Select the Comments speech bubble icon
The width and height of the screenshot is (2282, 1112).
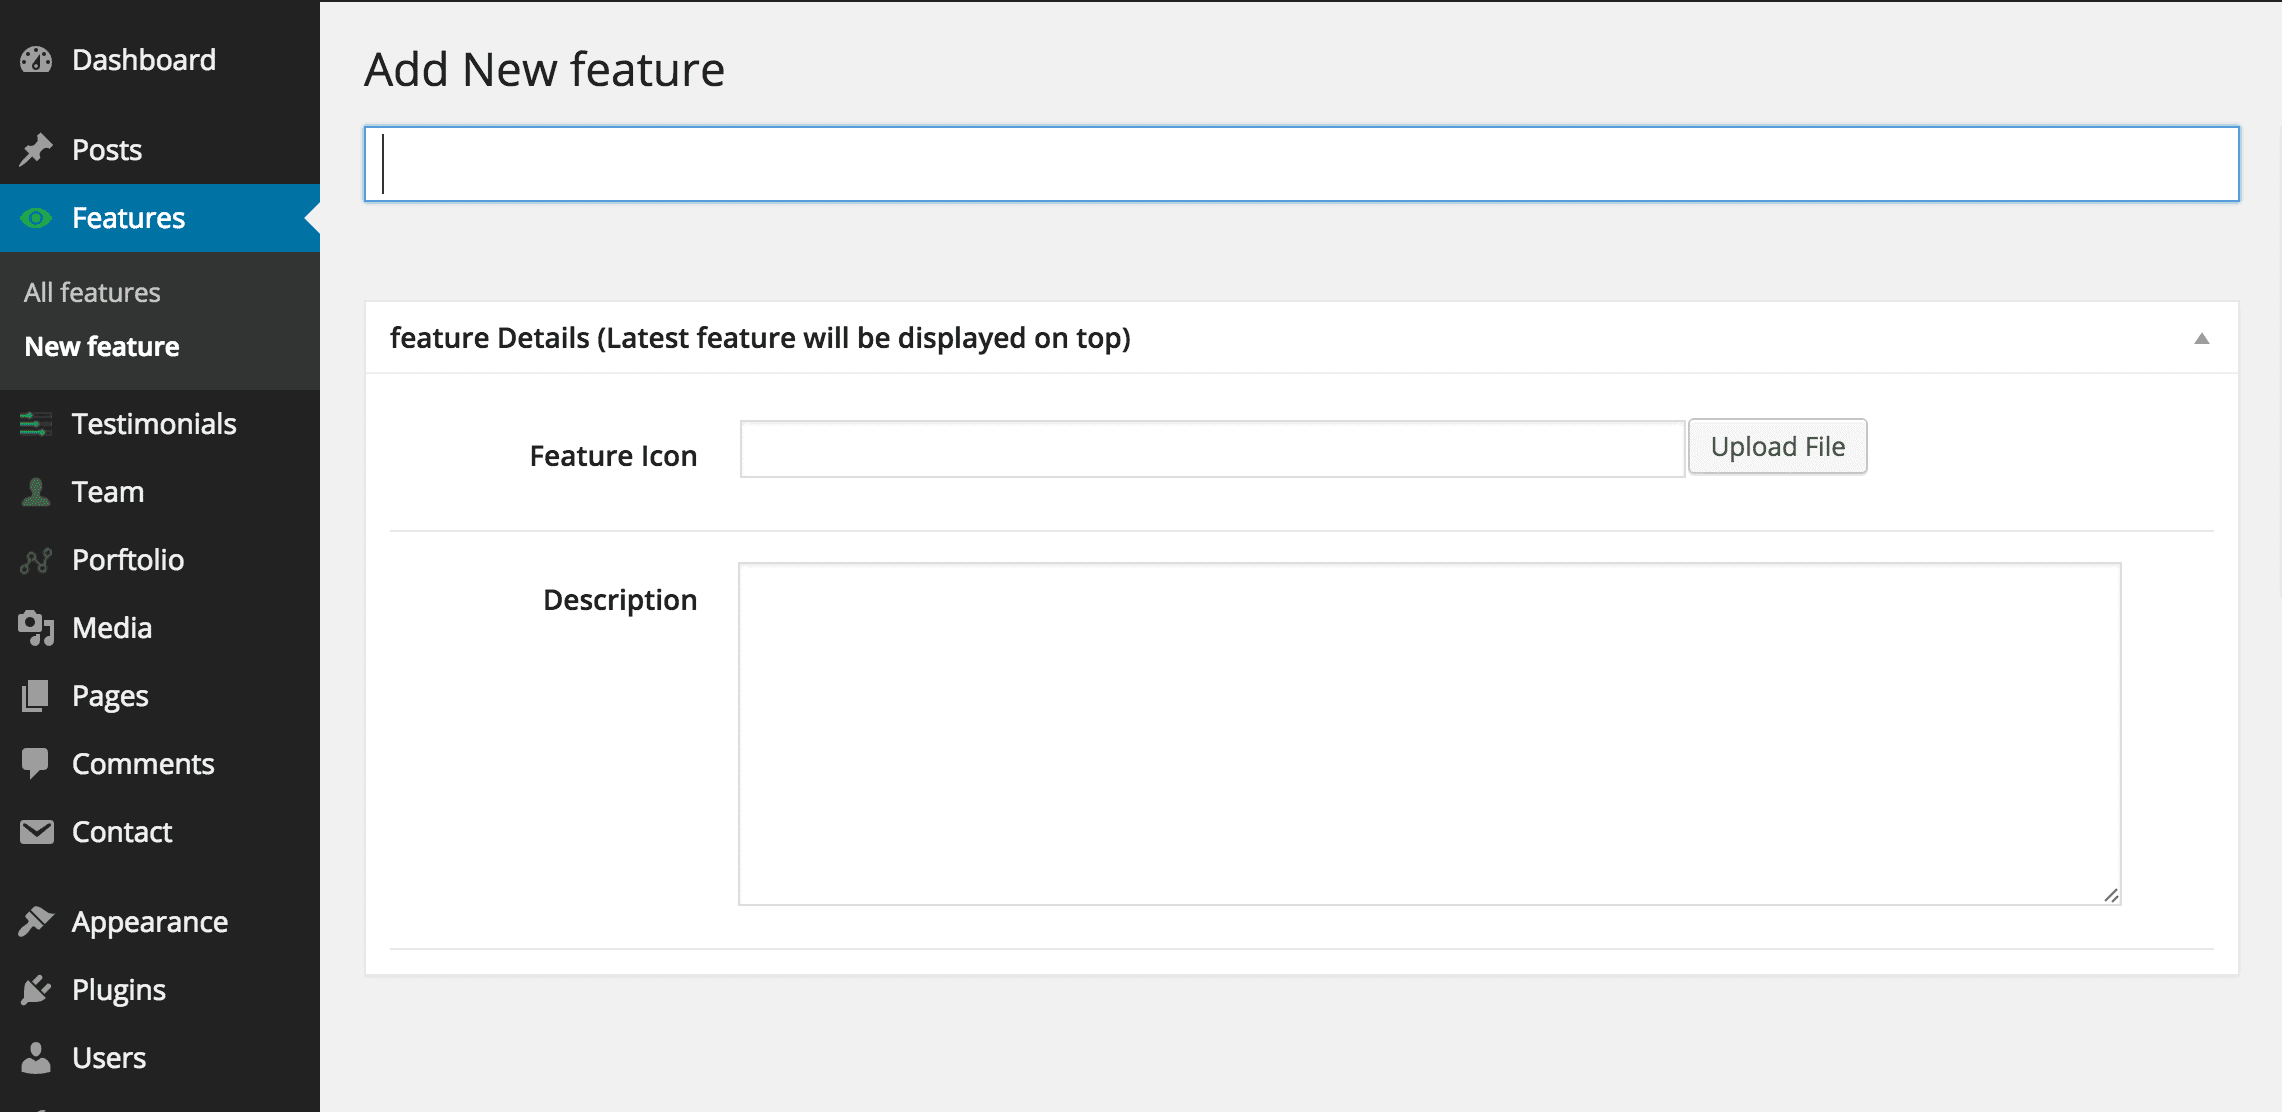click(36, 763)
